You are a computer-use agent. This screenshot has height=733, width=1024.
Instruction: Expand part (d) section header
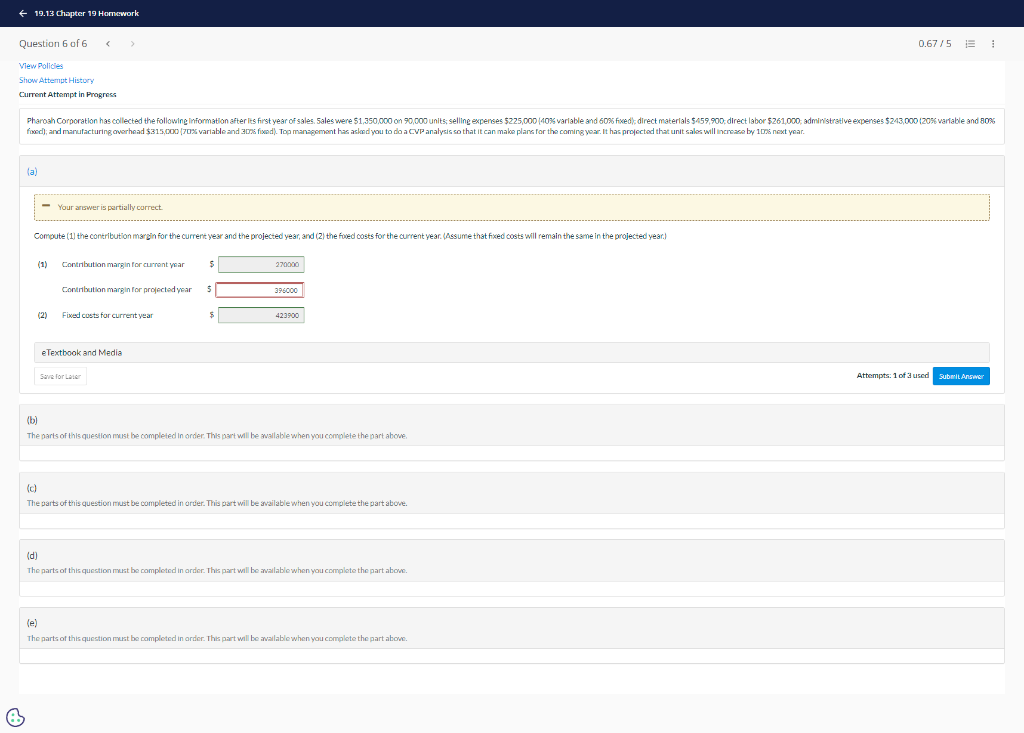pyautogui.click(x=511, y=561)
